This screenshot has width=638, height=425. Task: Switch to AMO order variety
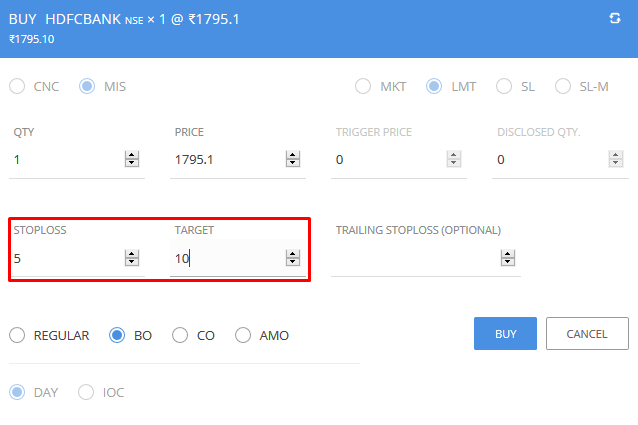(x=243, y=335)
